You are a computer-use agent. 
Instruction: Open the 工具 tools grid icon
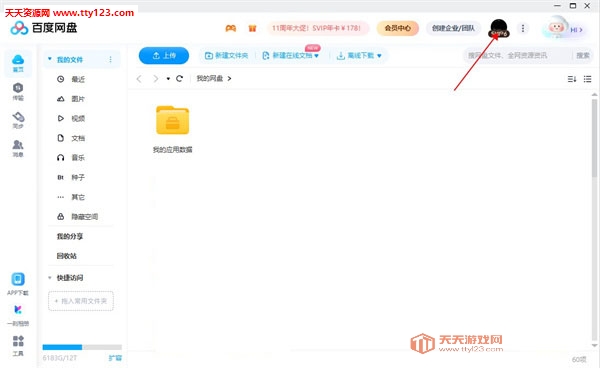coord(18,345)
